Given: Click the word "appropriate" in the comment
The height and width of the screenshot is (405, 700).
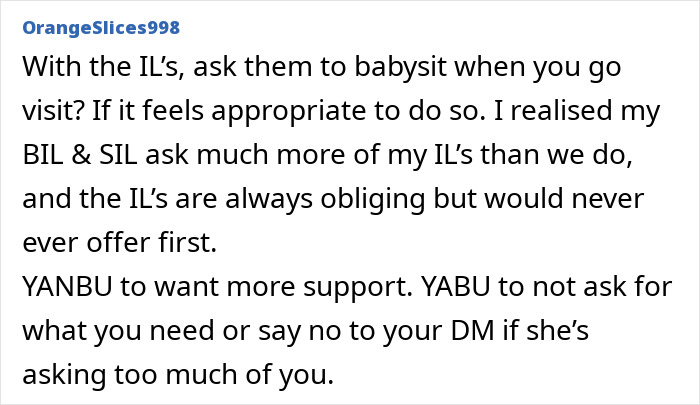Looking at the screenshot, I should coord(289,111).
